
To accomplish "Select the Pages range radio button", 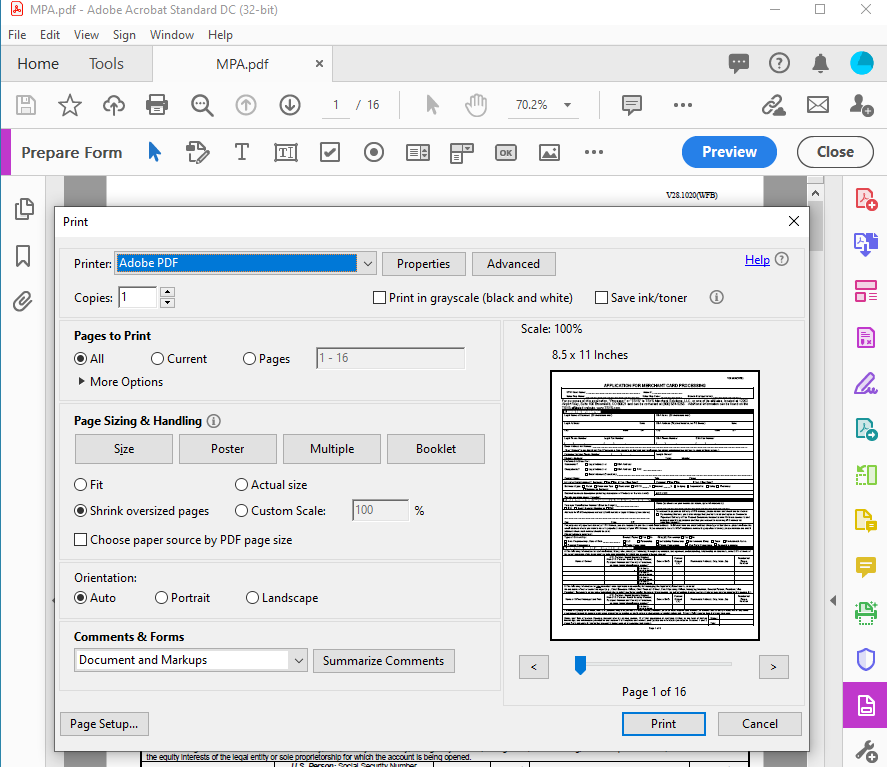I will pyautogui.click(x=249, y=359).
